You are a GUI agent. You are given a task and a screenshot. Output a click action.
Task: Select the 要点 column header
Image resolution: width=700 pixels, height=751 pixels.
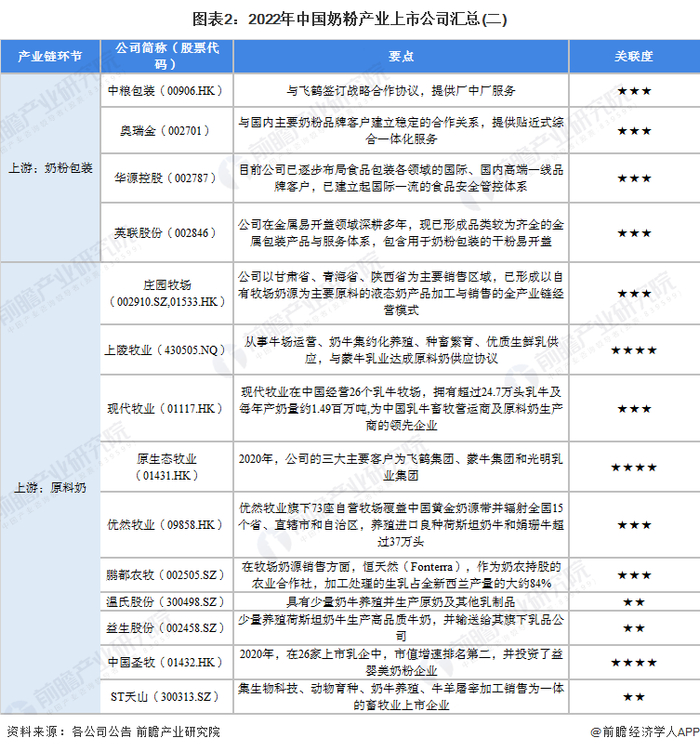(x=401, y=56)
